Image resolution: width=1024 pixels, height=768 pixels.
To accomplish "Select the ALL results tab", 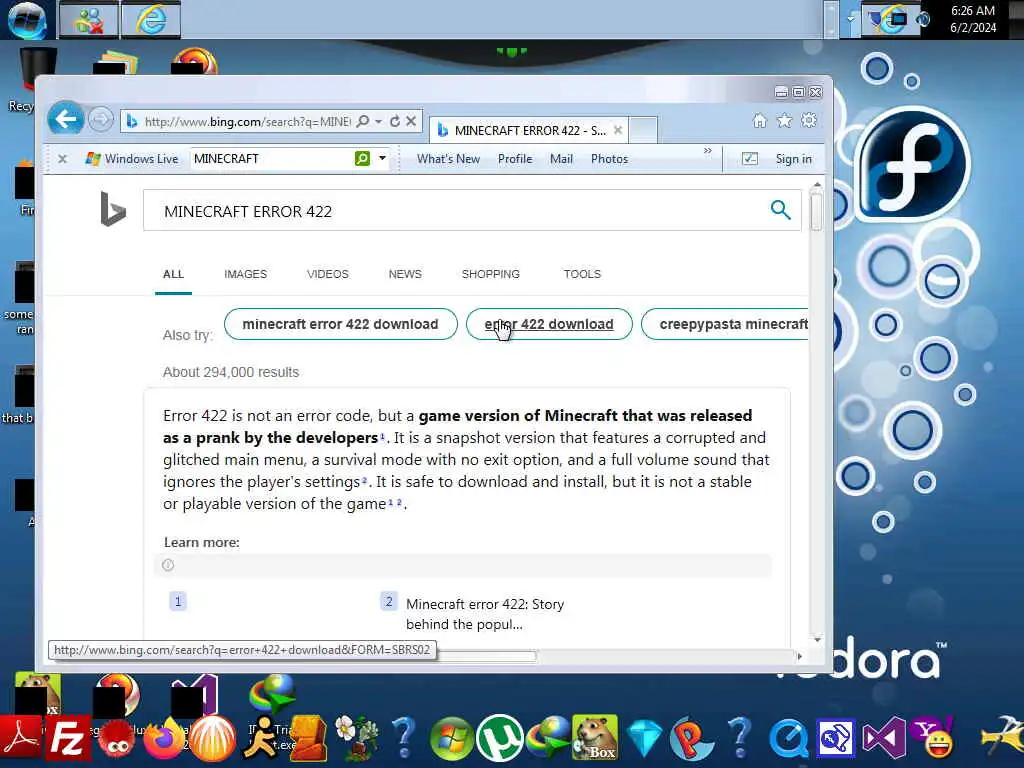I will point(173,274).
